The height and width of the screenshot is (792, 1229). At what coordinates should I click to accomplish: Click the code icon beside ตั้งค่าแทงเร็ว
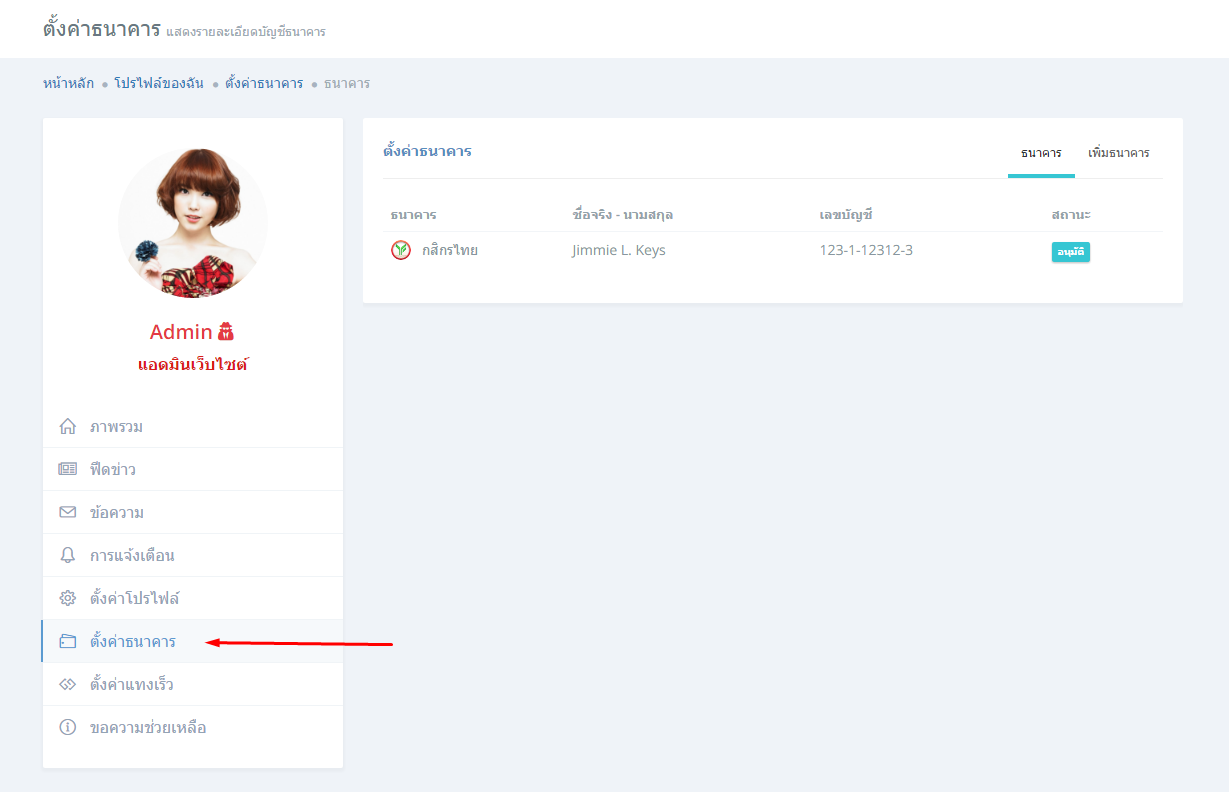(68, 685)
